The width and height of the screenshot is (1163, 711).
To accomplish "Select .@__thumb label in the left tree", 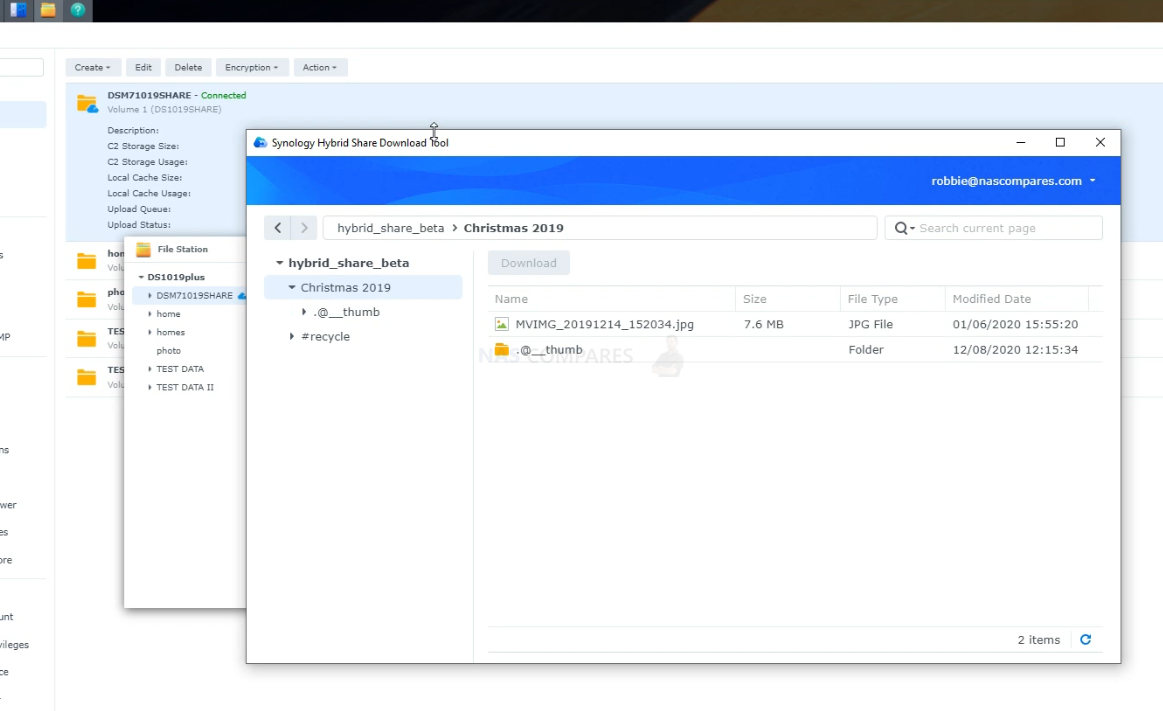I will [x=346, y=312].
